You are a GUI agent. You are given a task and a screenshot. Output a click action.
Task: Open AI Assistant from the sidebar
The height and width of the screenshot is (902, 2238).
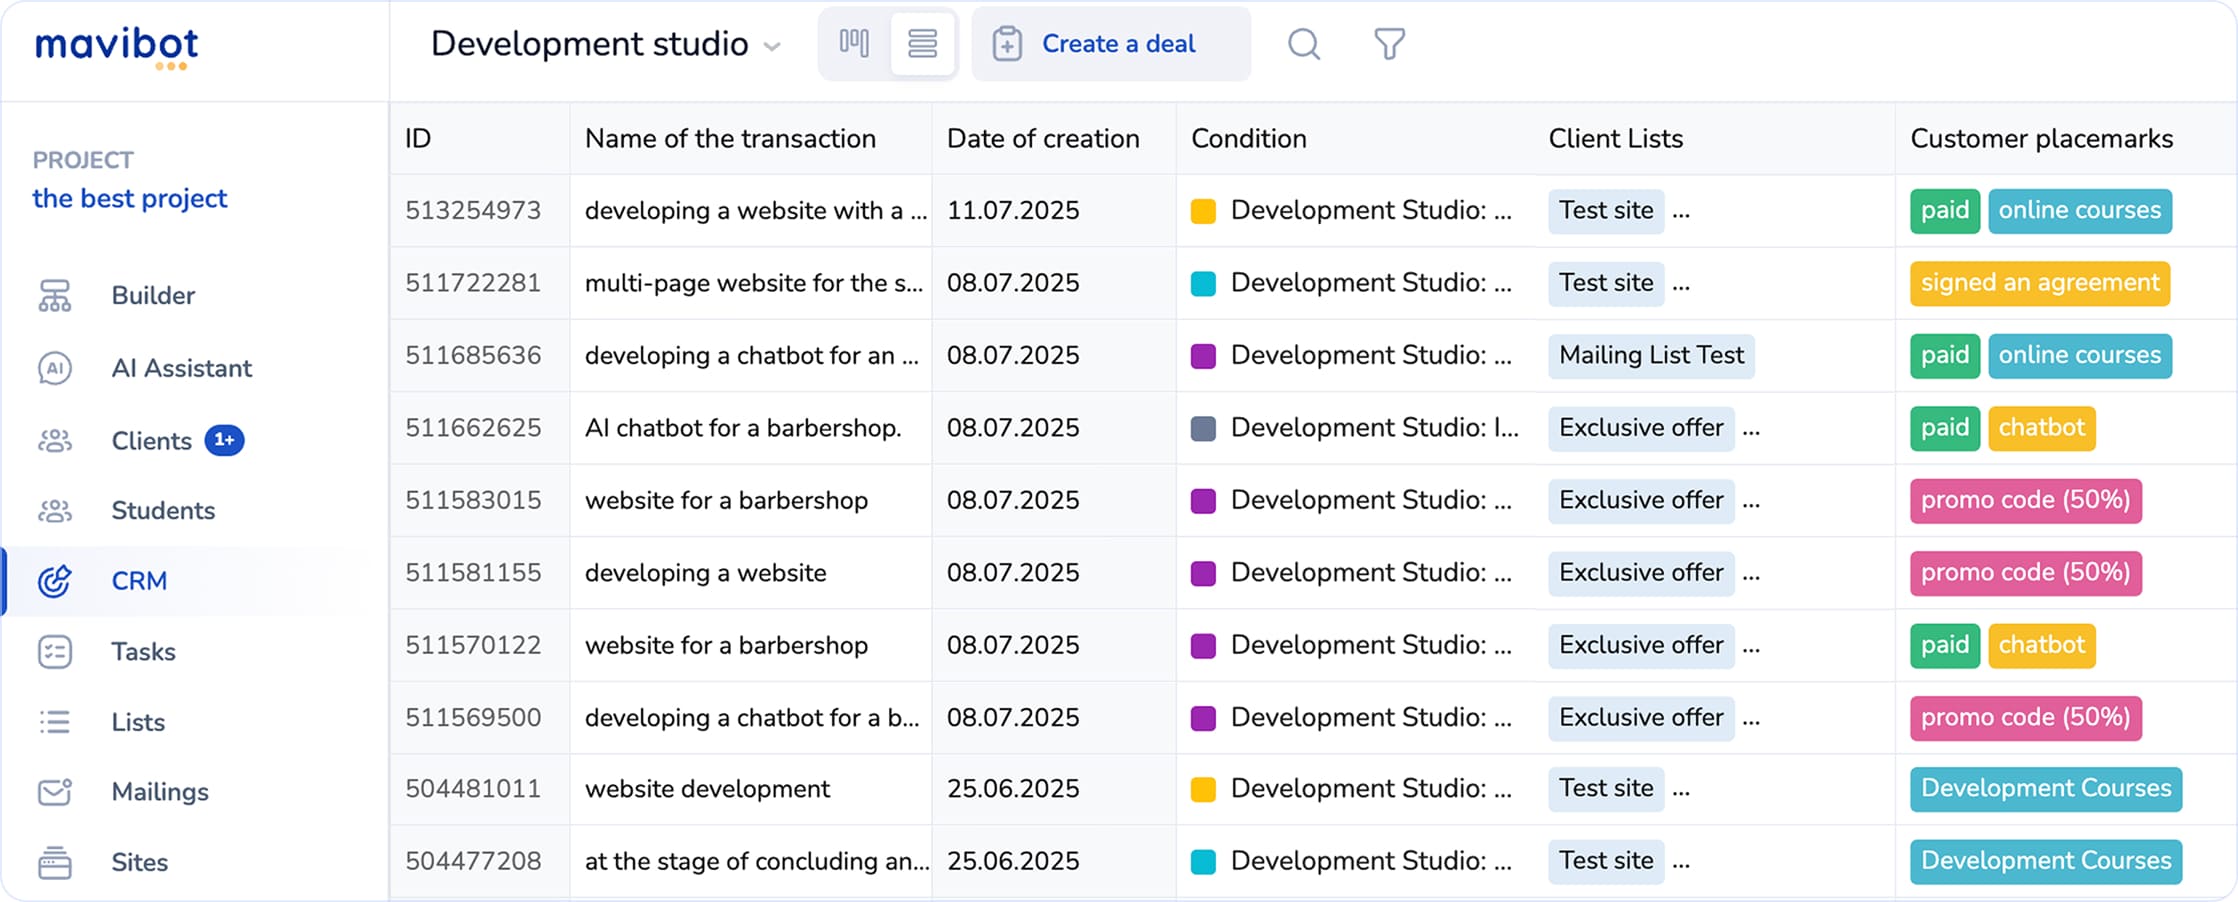(181, 368)
